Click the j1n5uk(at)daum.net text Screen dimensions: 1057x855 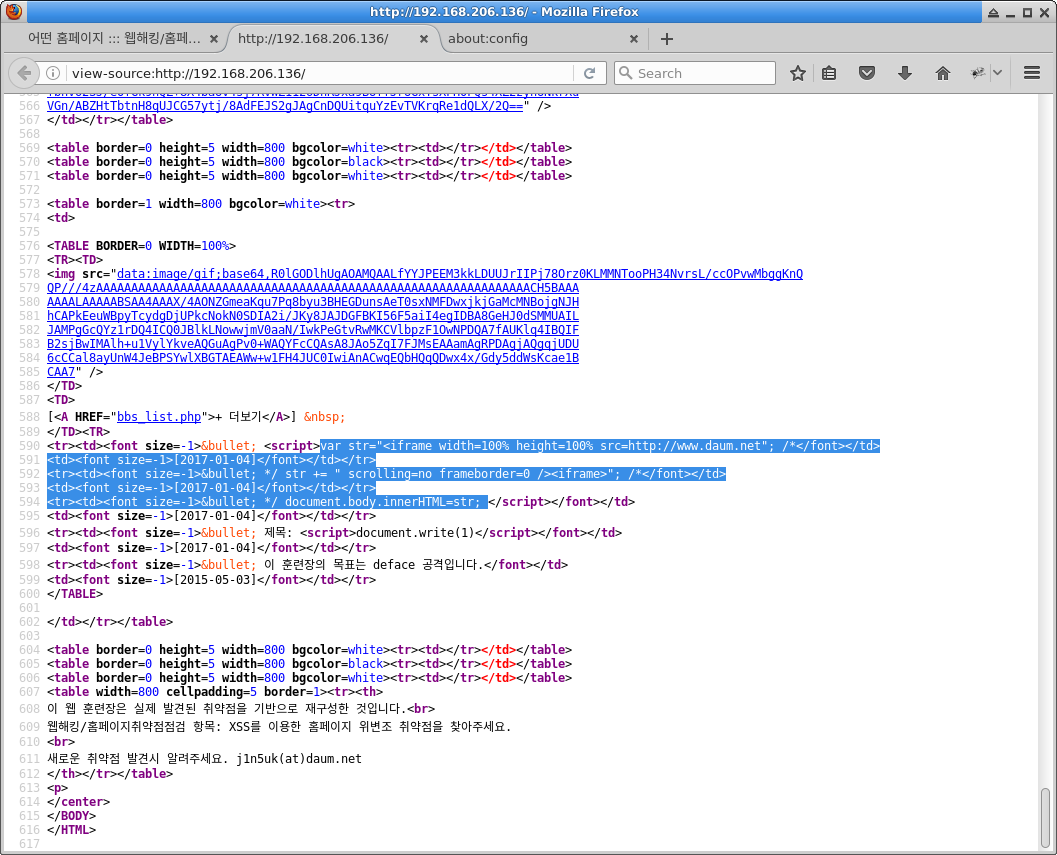pyautogui.click(x=299, y=759)
